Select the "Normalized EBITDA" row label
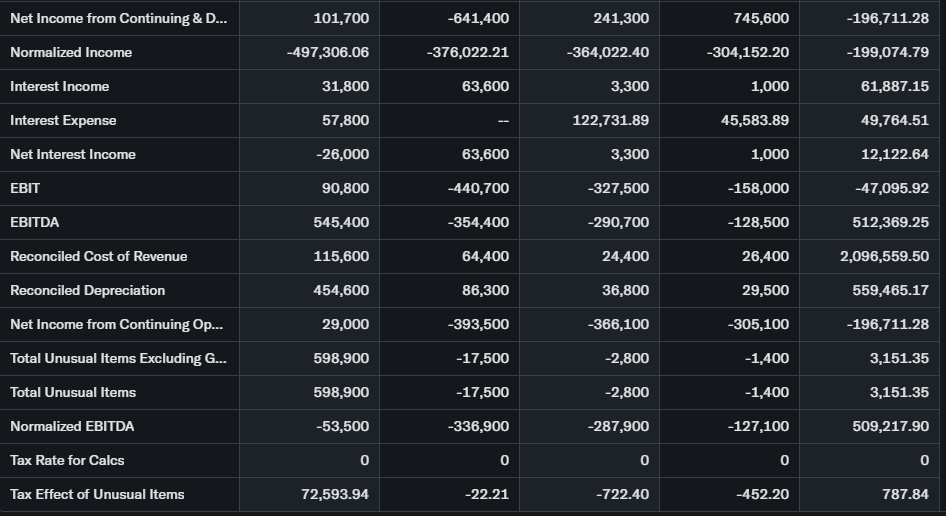This screenshot has height=516, width=946. coord(72,426)
